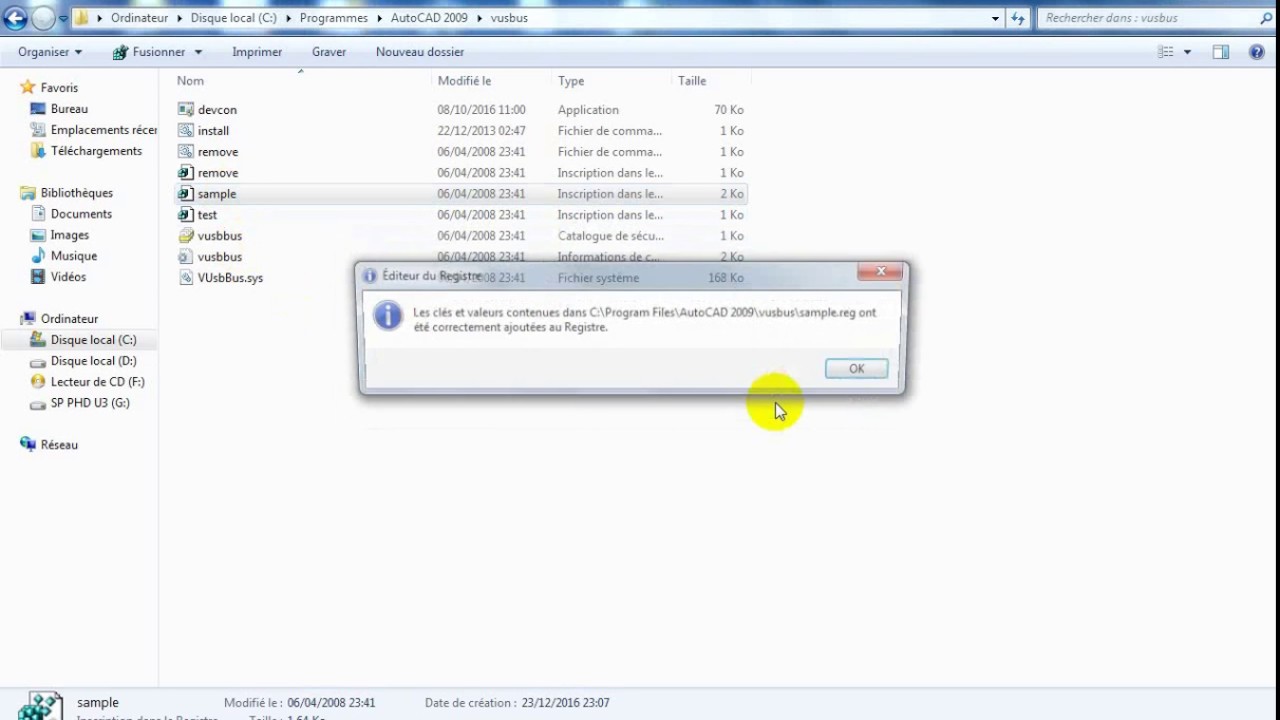Select the test registry file icon

(186, 215)
